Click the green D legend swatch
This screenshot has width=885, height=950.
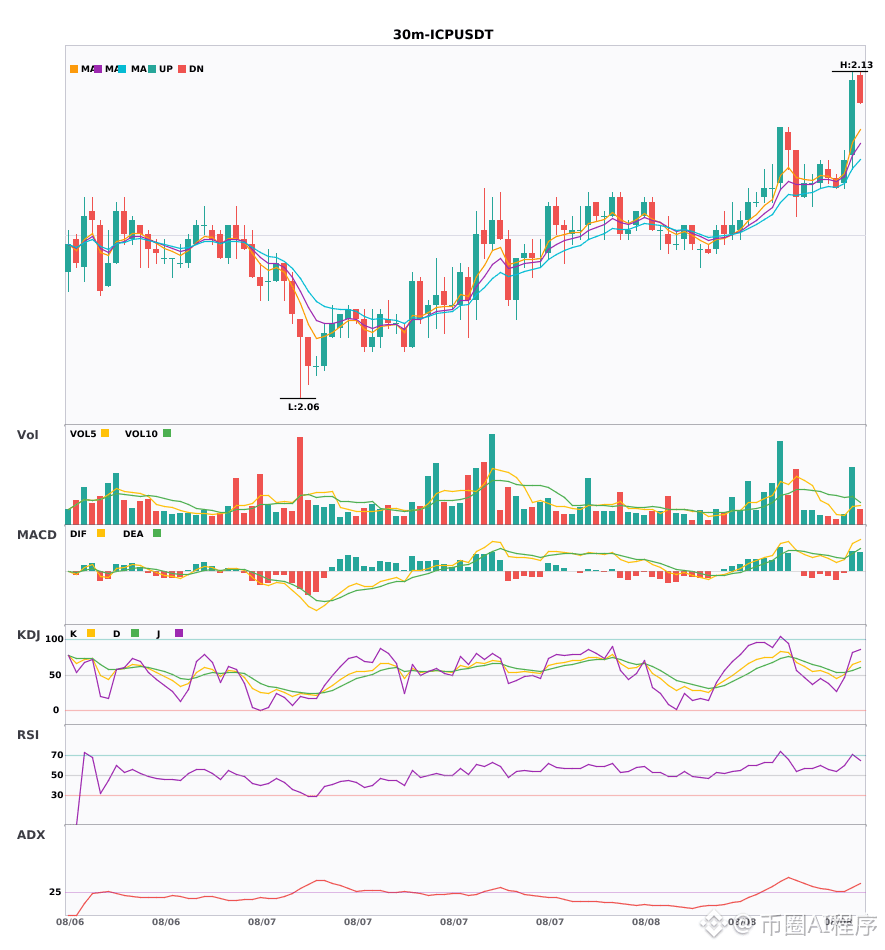click(x=135, y=633)
